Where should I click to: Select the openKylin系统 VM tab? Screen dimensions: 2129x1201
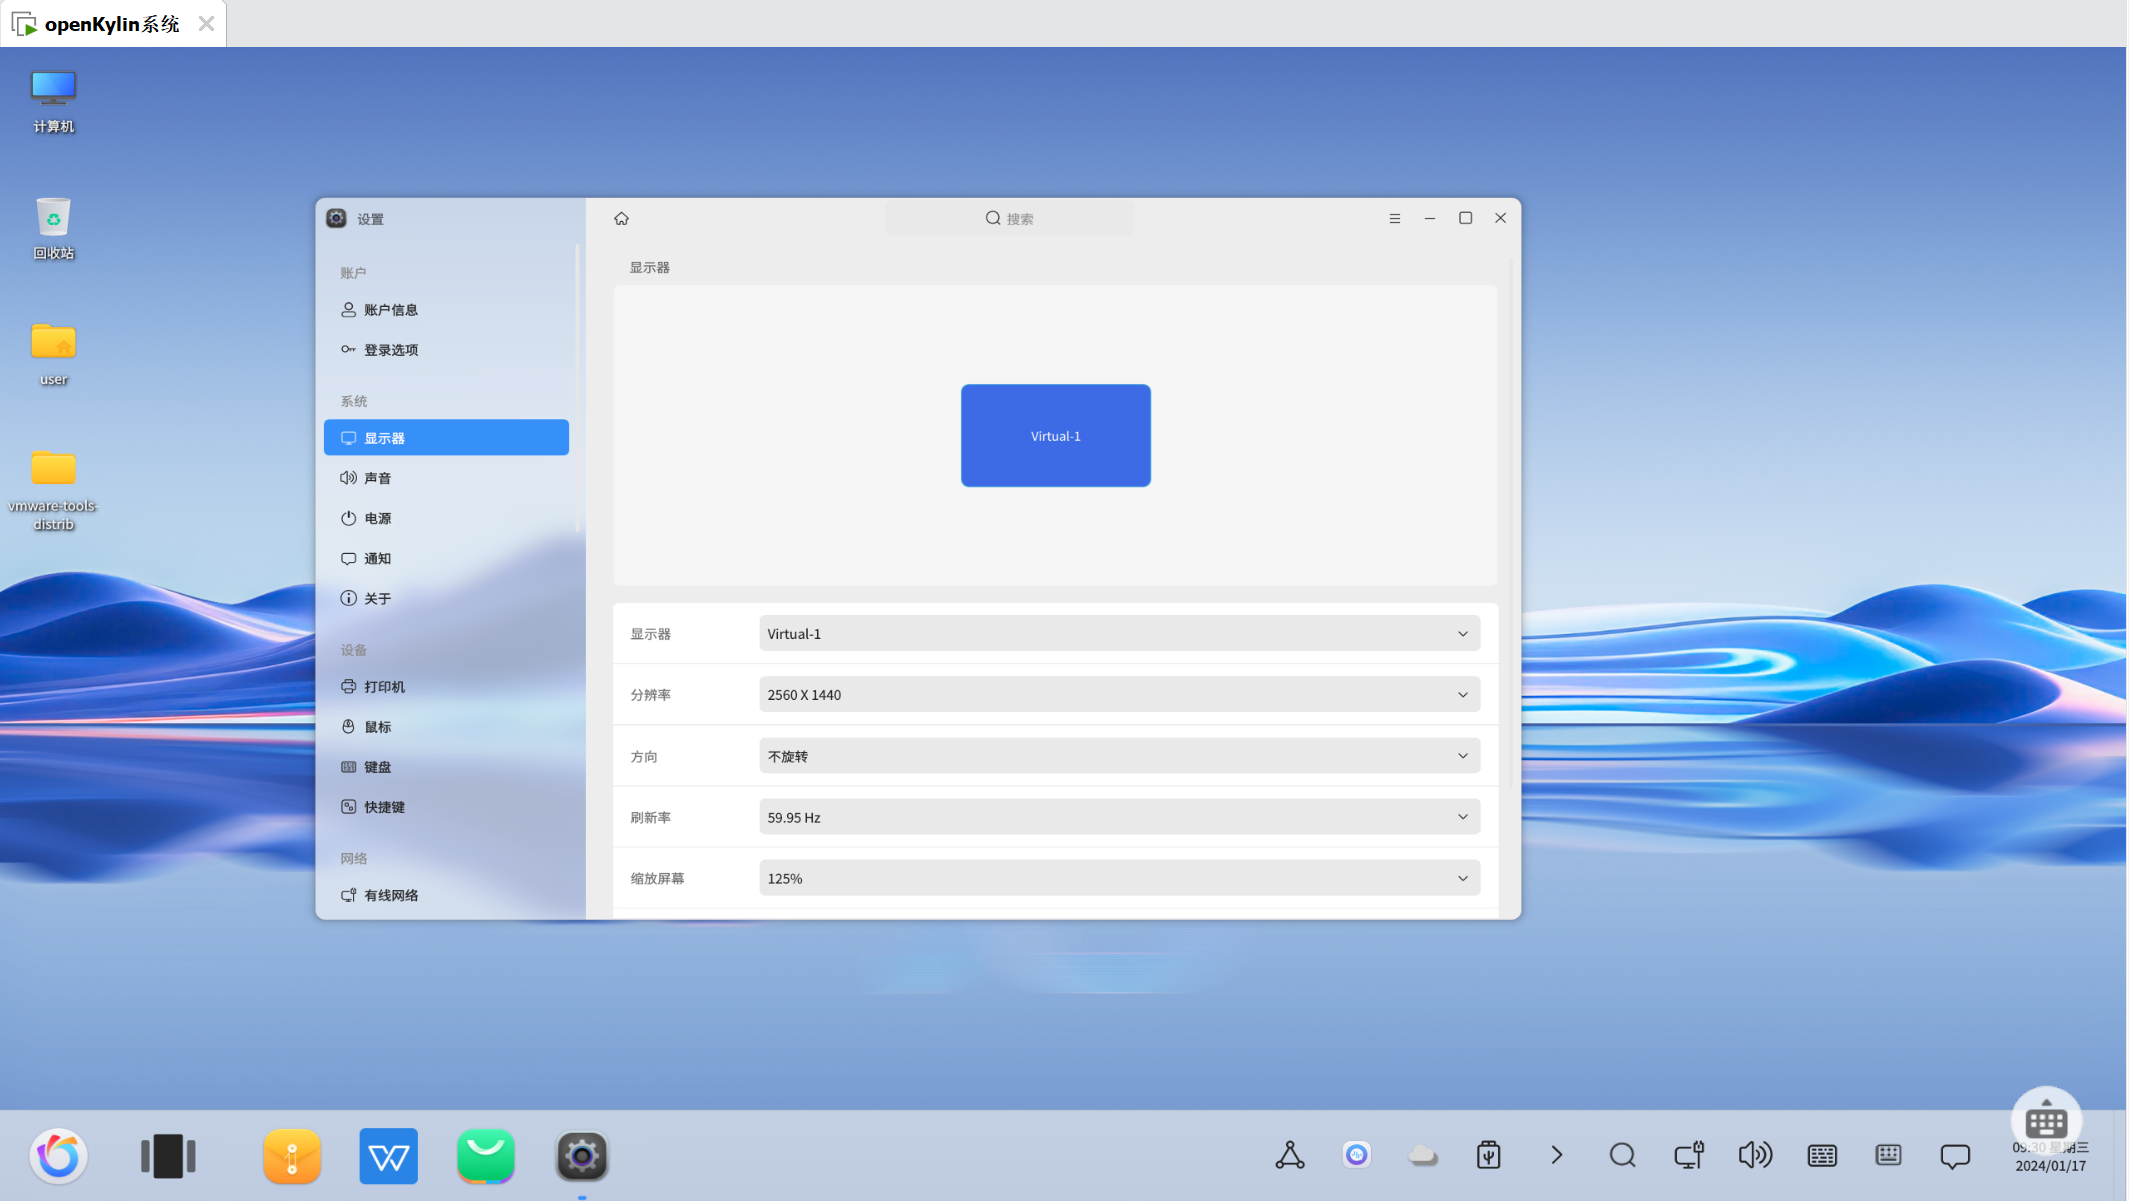tap(113, 23)
